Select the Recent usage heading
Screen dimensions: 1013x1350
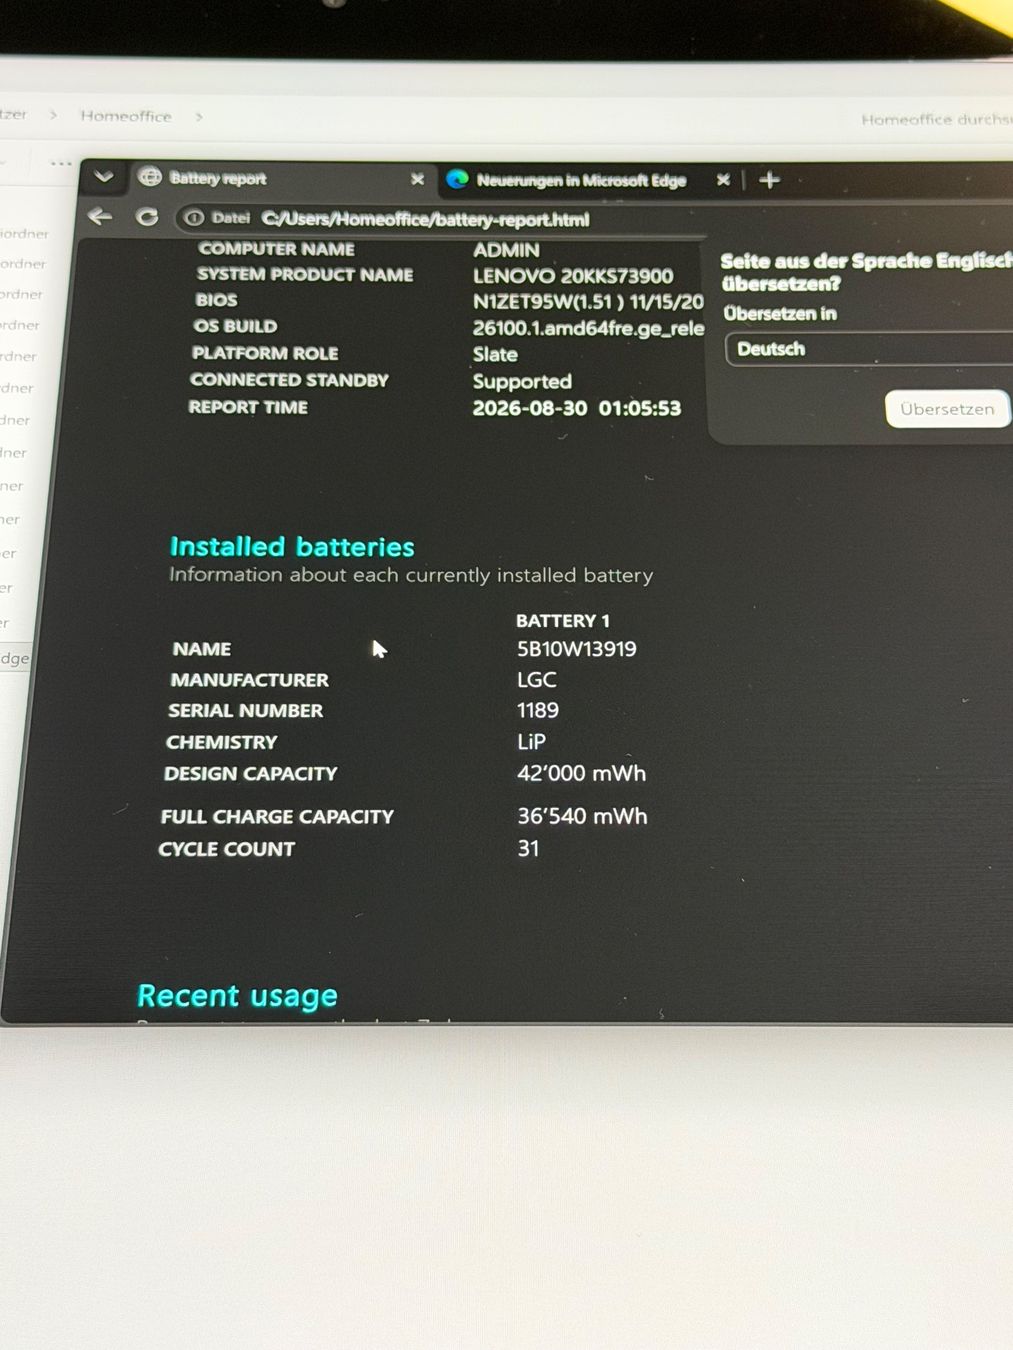[237, 995]
